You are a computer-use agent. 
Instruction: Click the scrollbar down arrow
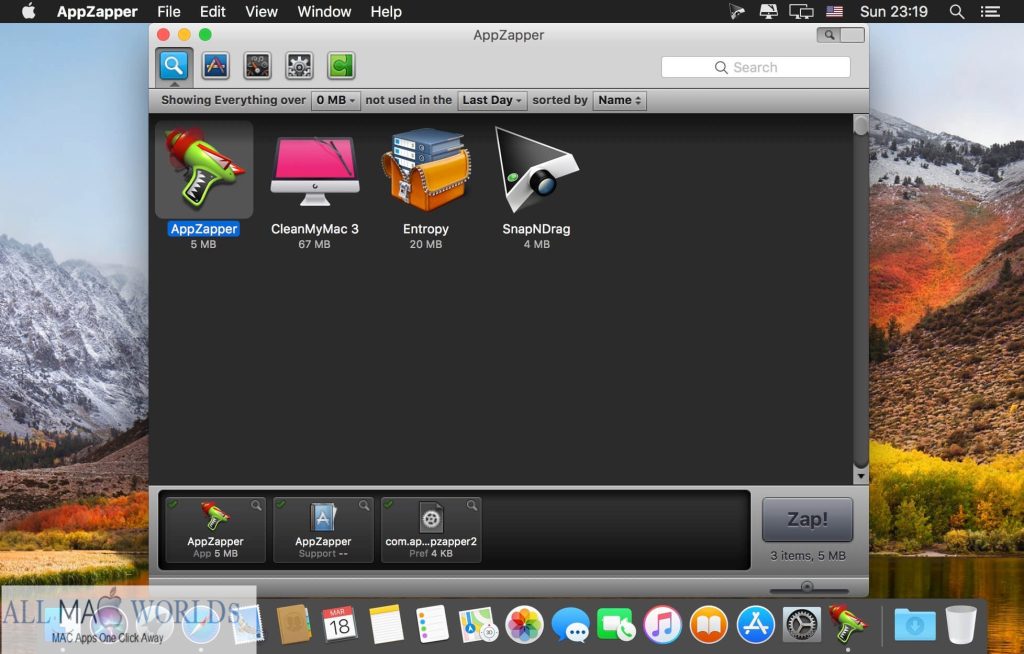coord(861,477)
